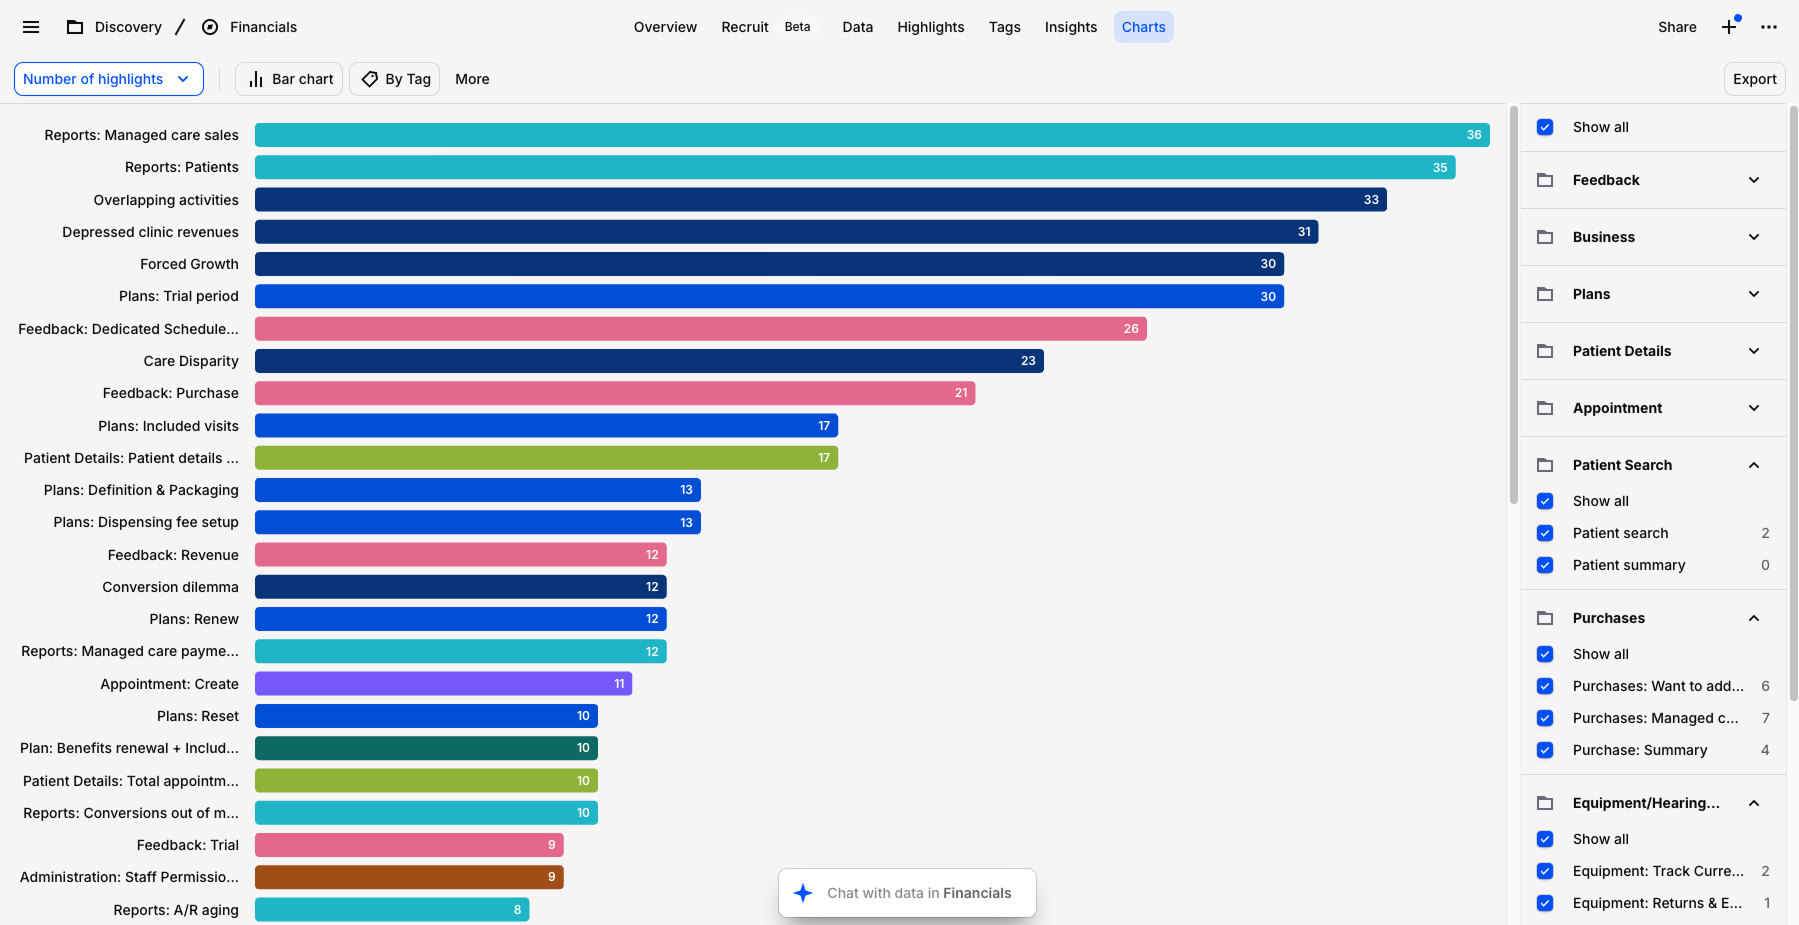Open the hamburger navigation menu
This screenshot has width=1799, height=925.
[31, 27]
